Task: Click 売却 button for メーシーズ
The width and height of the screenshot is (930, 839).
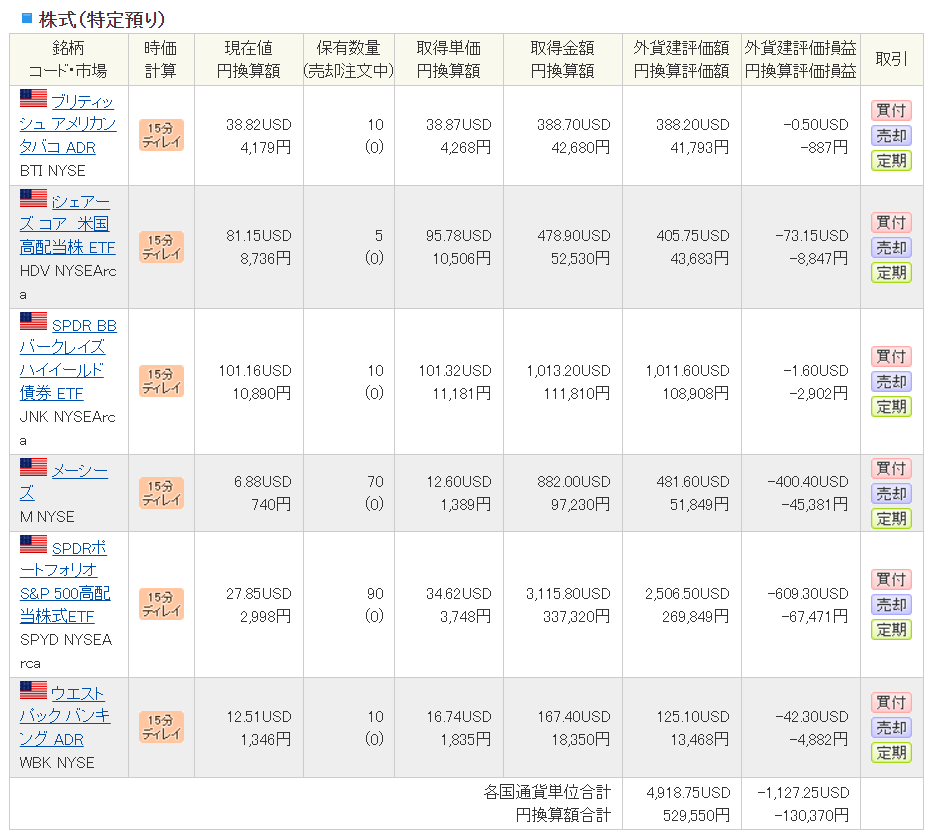Action: click(x=891, y=493)
